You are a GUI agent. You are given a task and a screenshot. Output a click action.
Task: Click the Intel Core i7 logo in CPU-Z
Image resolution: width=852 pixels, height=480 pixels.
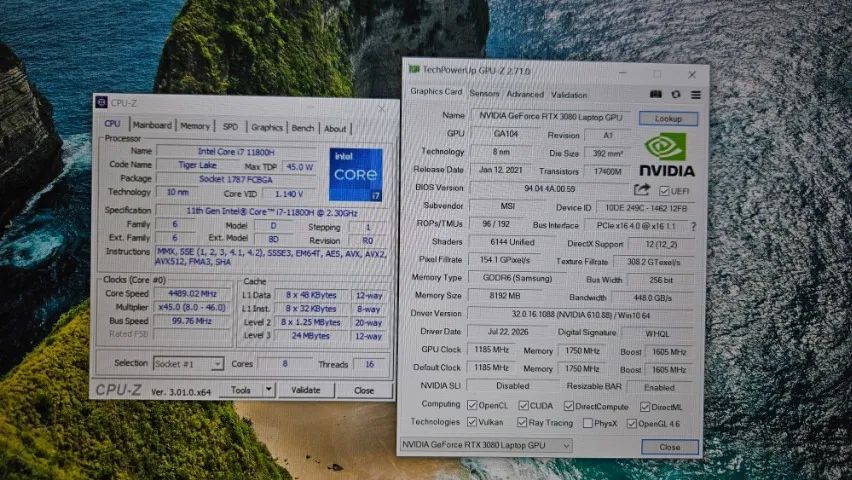click(x=355, y=174)
